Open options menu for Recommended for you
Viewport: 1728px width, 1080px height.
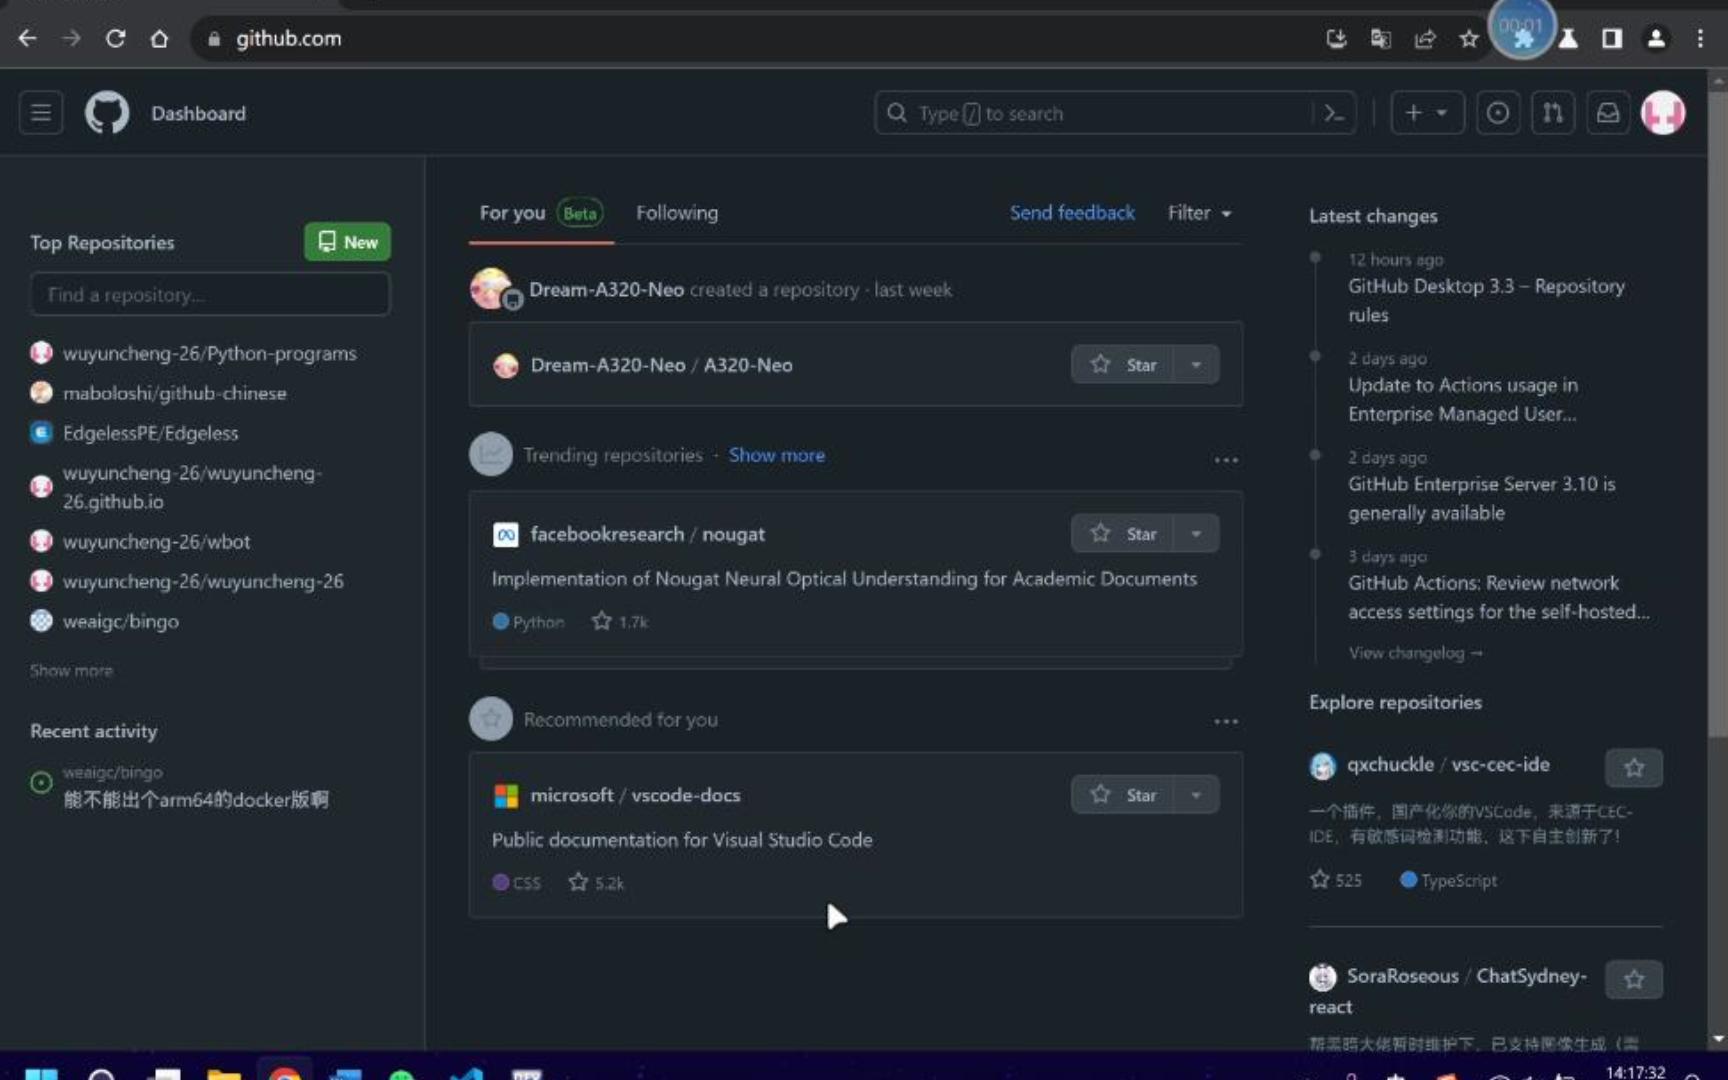1226,721
